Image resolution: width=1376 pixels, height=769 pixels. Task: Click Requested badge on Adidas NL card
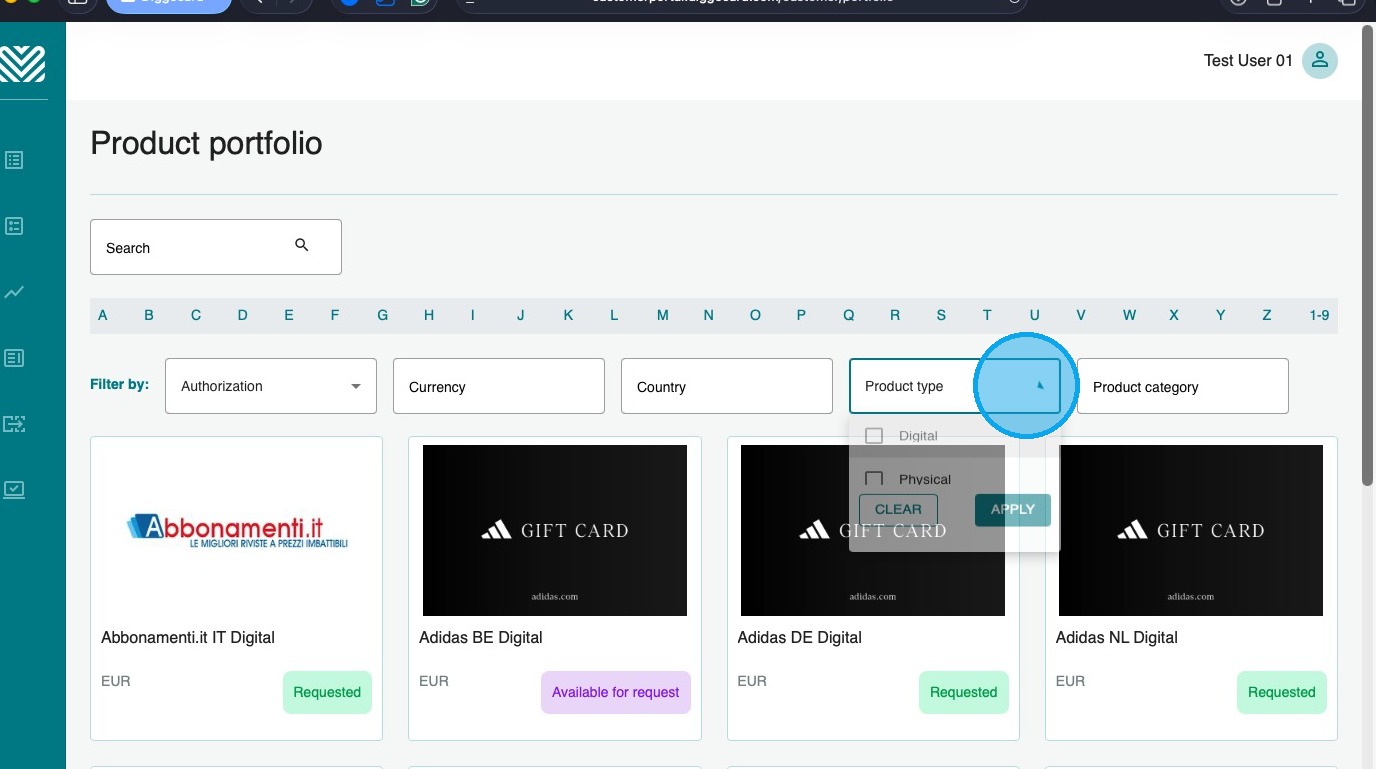coord(1282,692)
